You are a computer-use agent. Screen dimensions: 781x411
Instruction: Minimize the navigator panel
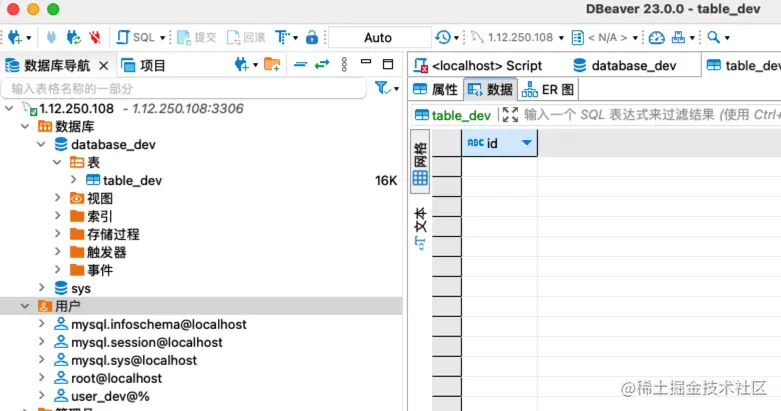click(366, 62)
